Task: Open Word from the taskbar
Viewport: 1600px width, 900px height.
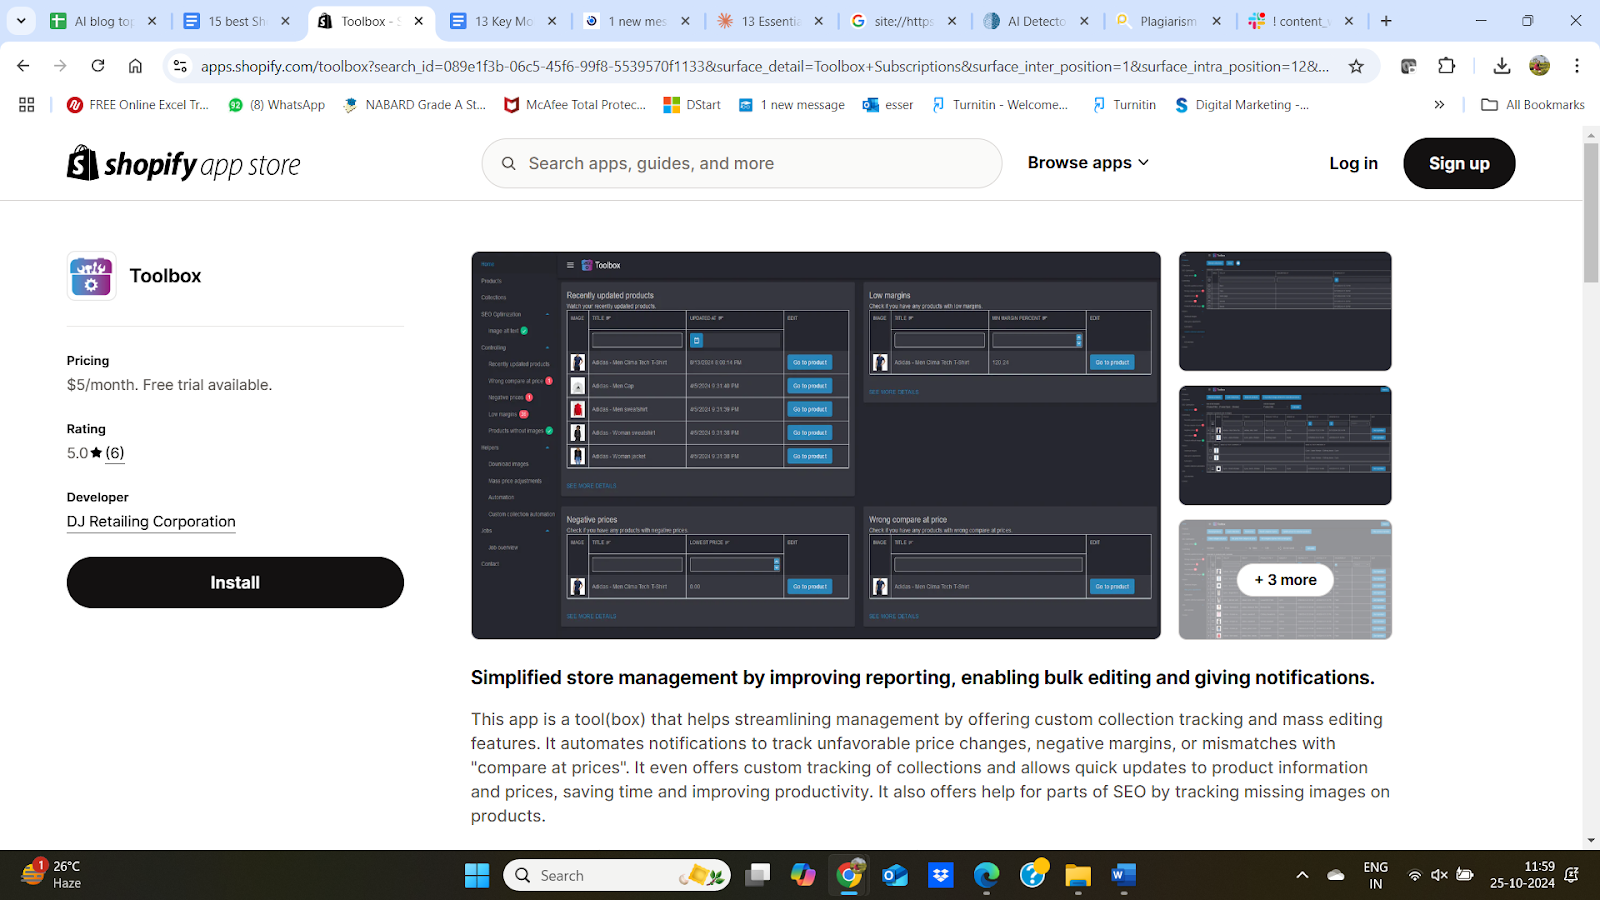Action: click(1123, 876)
